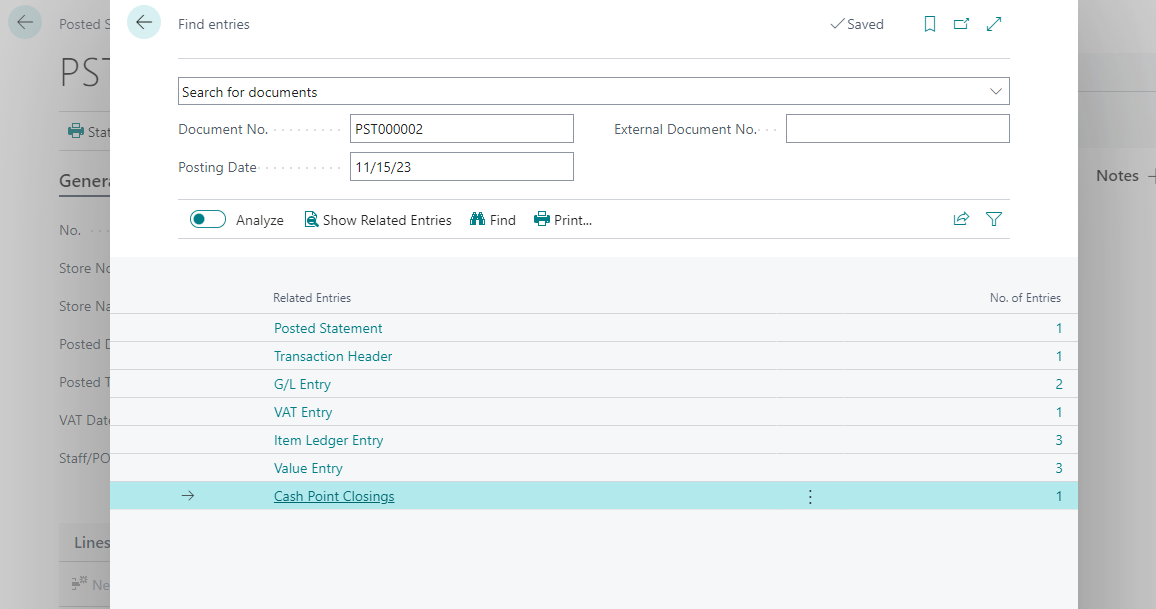
Task: Expand the Search for documents dropdown
Action: coord(995,91)
